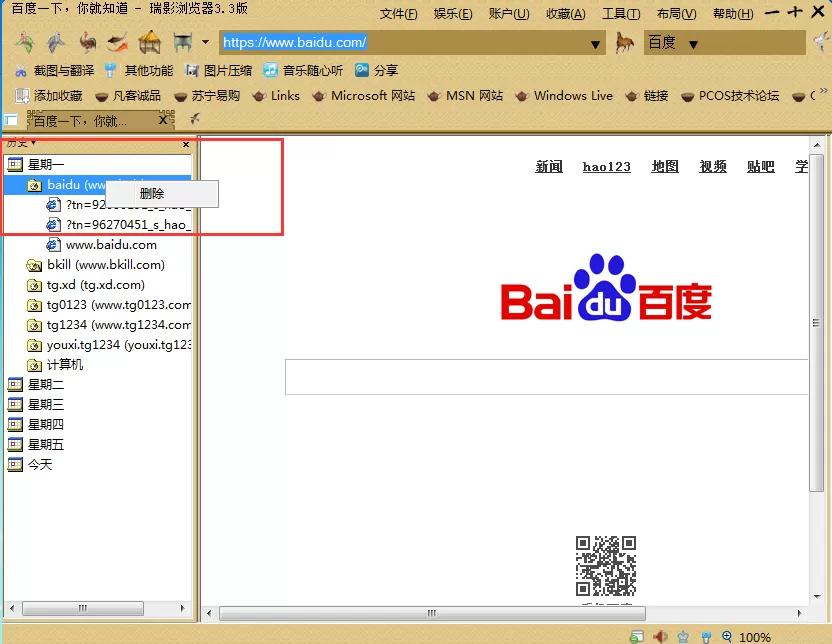Open the 百度 search engine dropdown
Screen dimensions: 832x644
click(693, 45)
